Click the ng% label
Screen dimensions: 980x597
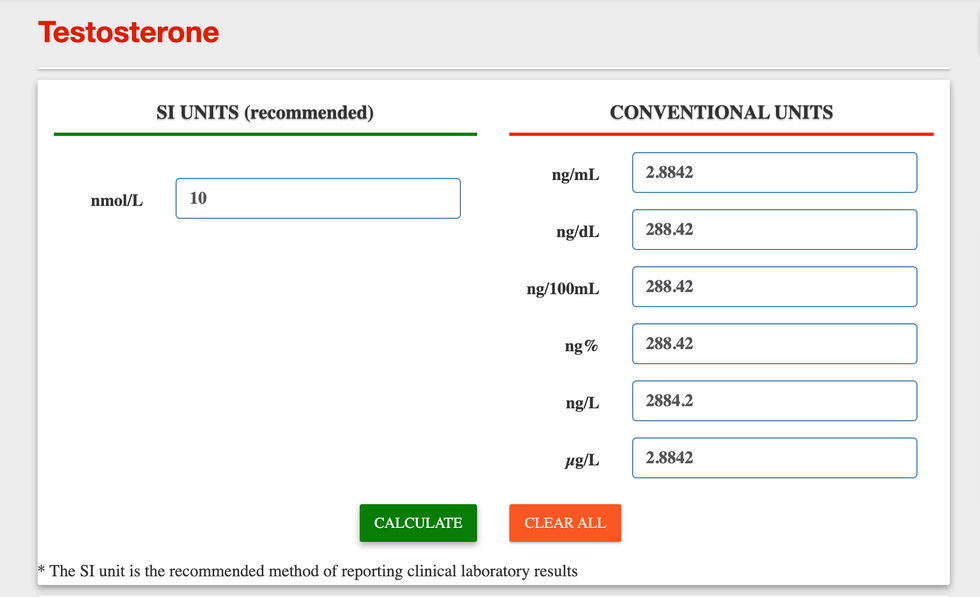582,346
